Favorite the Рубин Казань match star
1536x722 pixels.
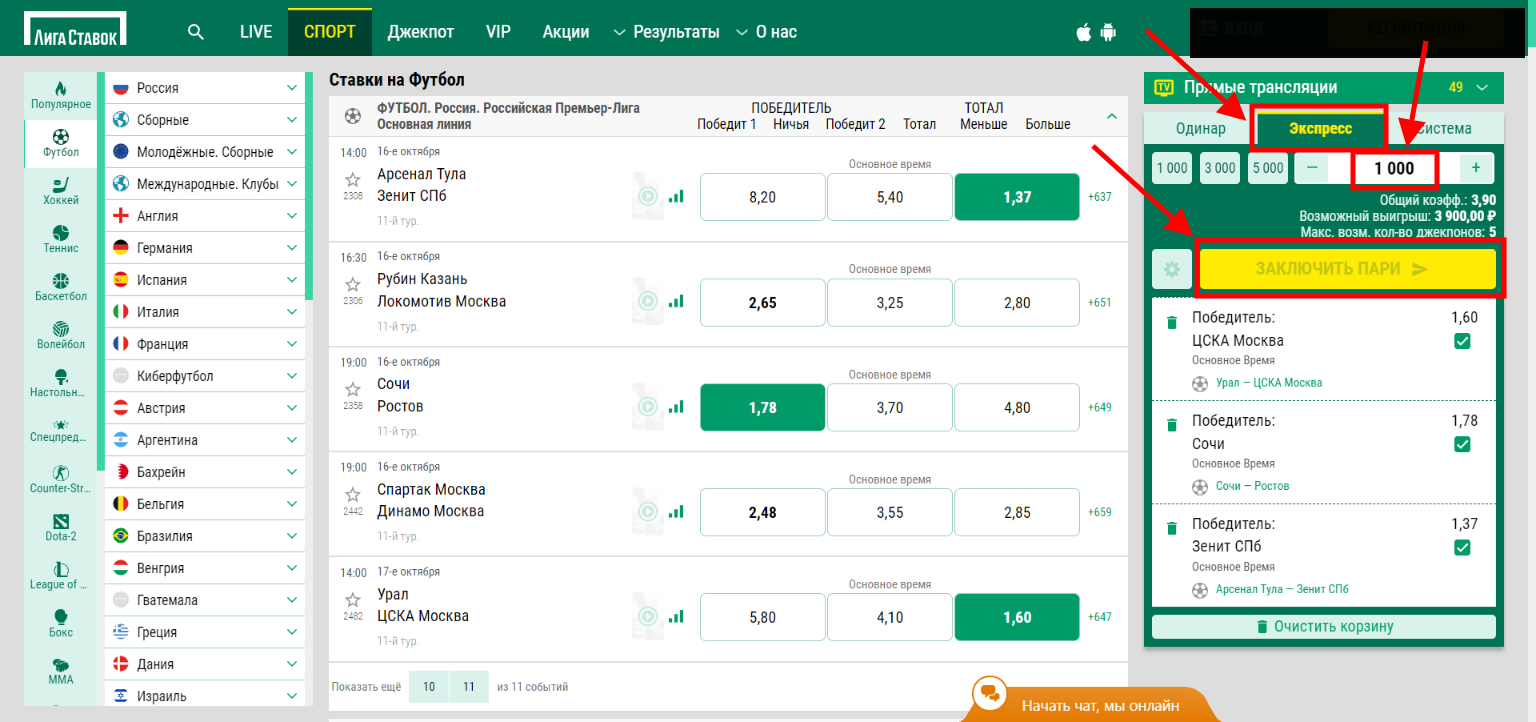(352, 284)
